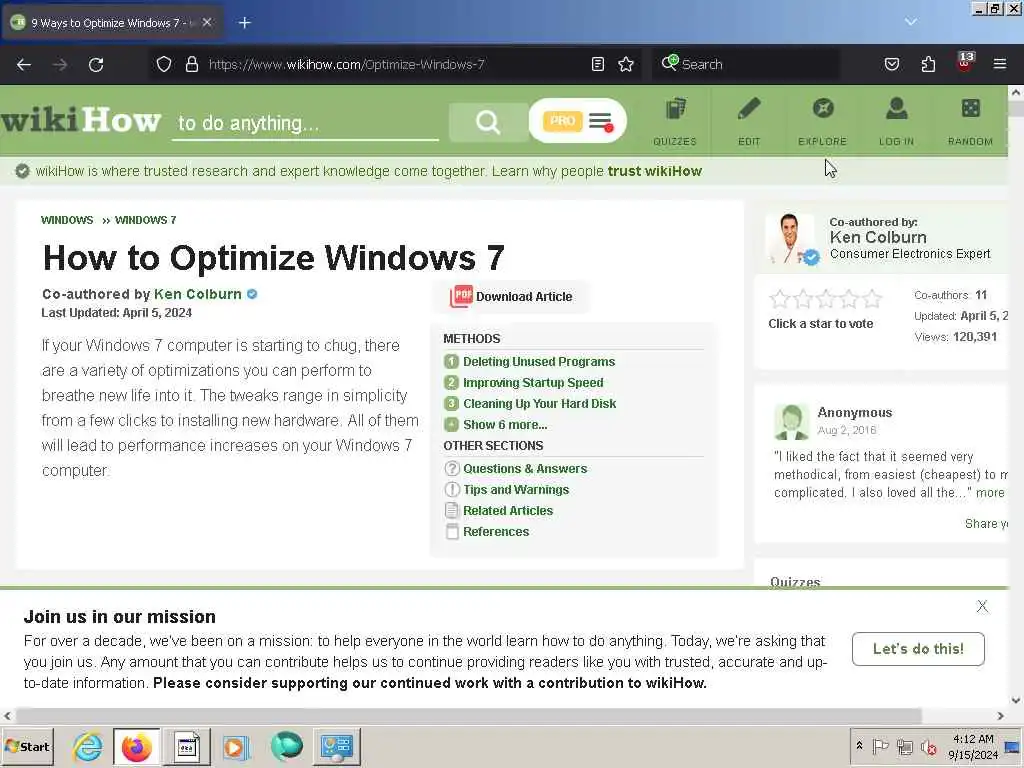Open Quizzes in wikiHow header
The image size is (1024, 768).
pyautogui.click(x=675, y=121)
